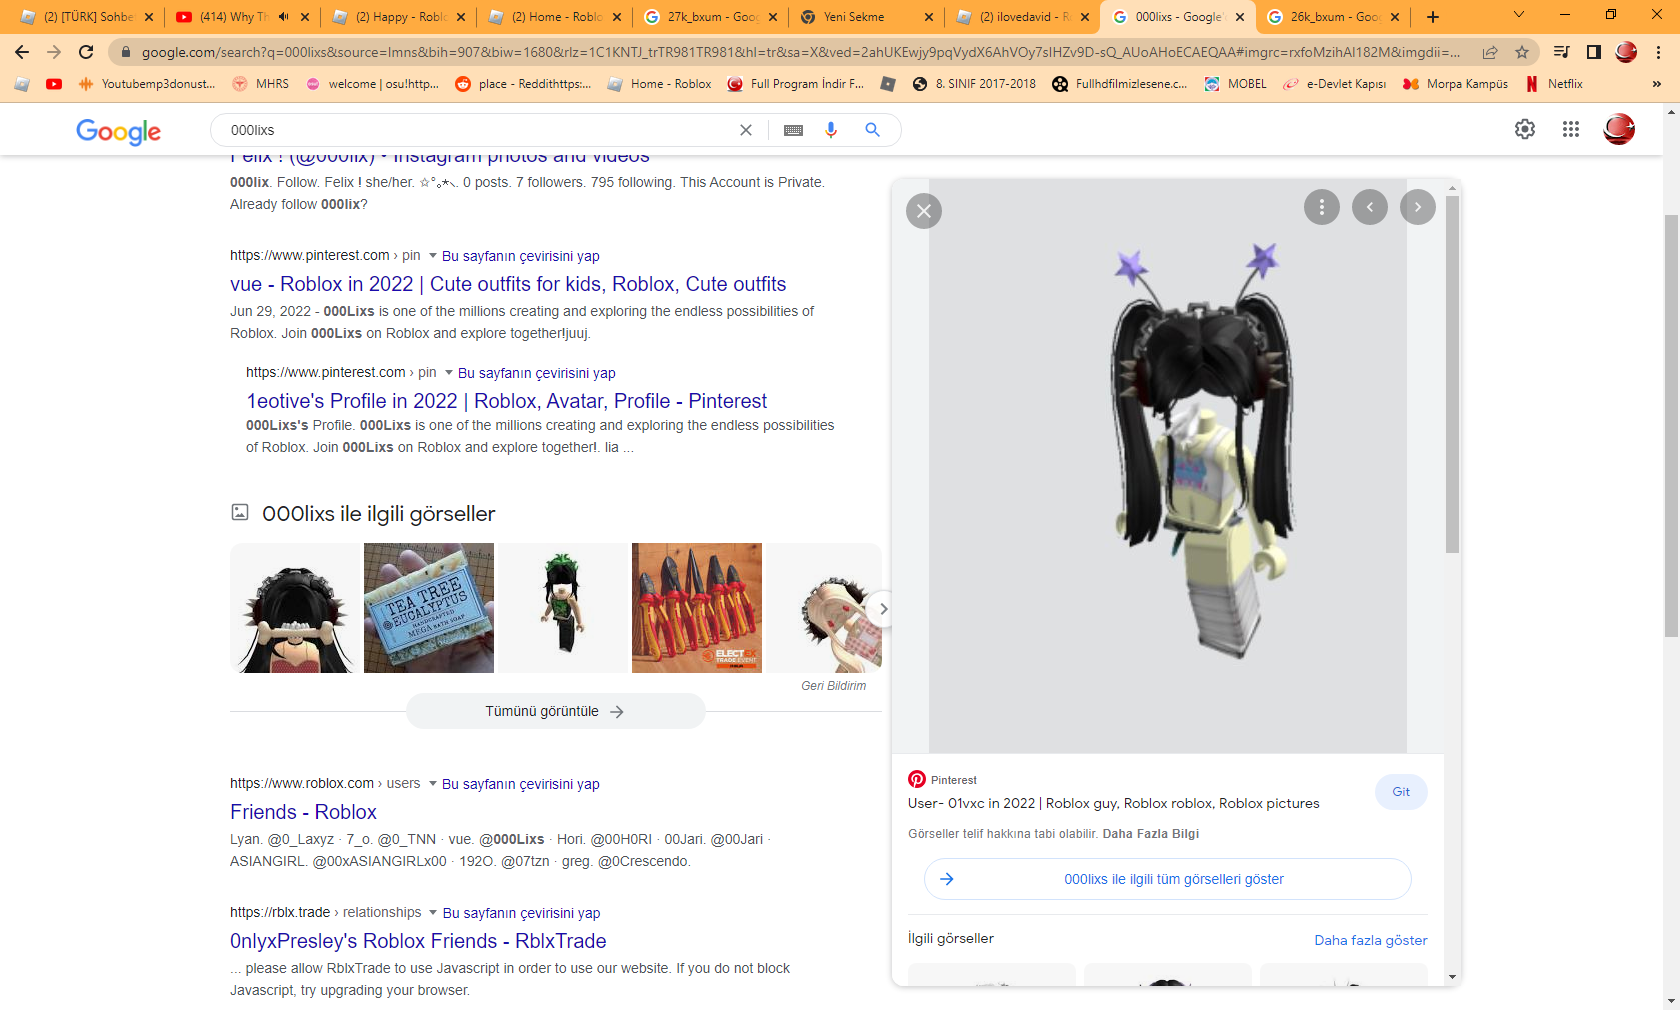Expand dropdown next to roblox.com › users

click(433, 784)
